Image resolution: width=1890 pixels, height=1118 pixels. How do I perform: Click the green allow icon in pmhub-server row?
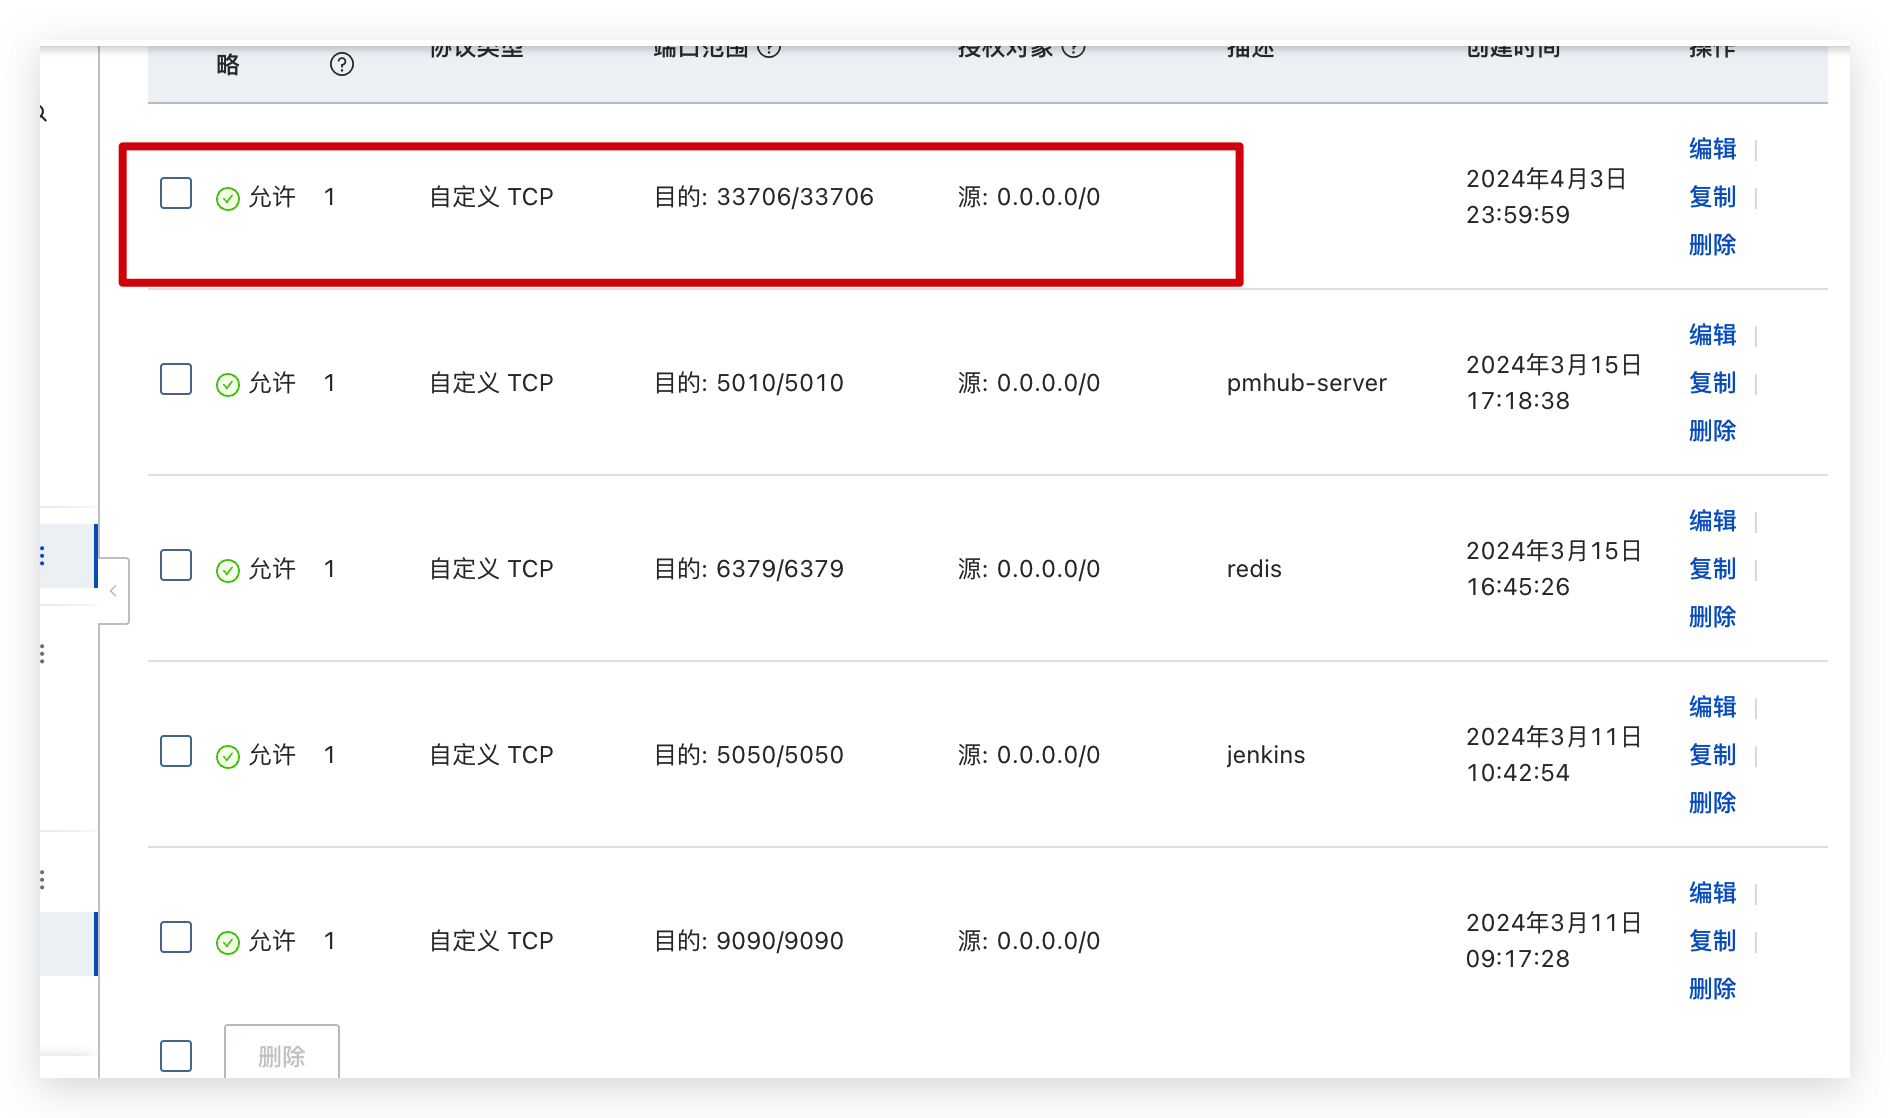click(228, 385)
